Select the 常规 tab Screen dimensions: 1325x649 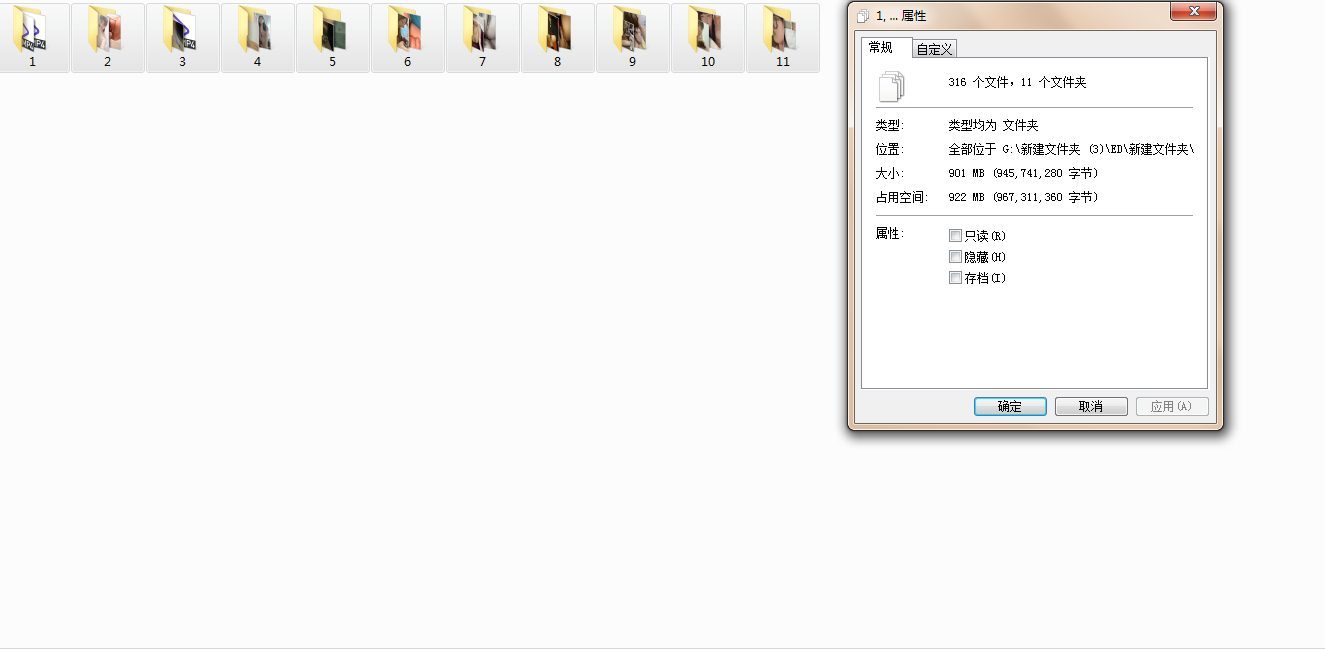[881, 47]
